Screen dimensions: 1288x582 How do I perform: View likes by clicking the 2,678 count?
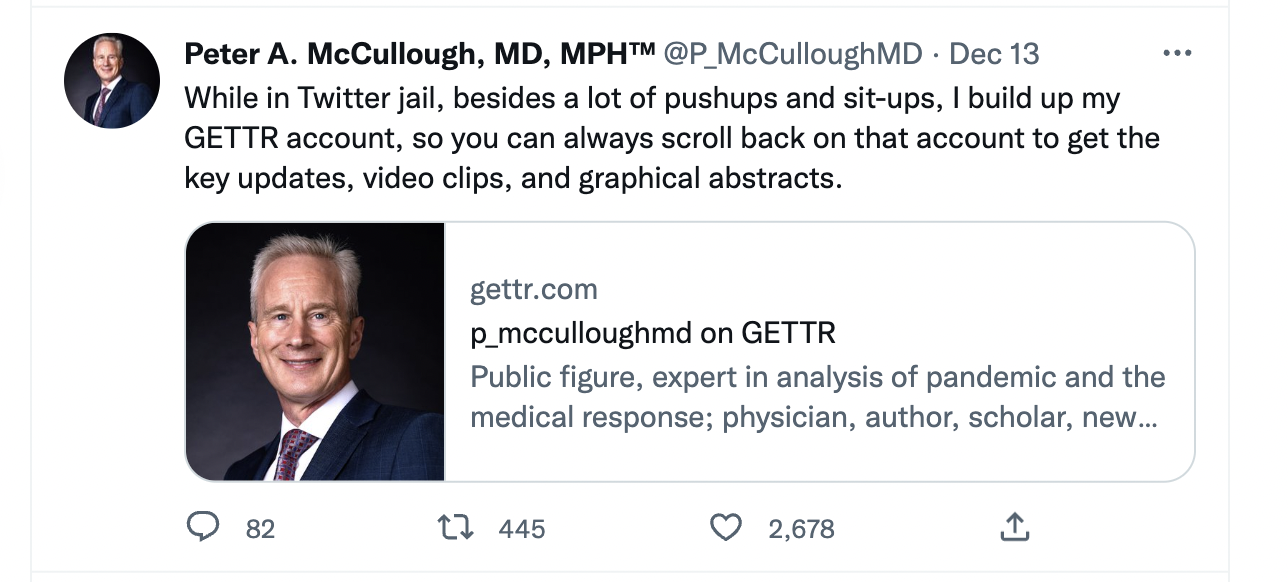click(x=801, y=528)
